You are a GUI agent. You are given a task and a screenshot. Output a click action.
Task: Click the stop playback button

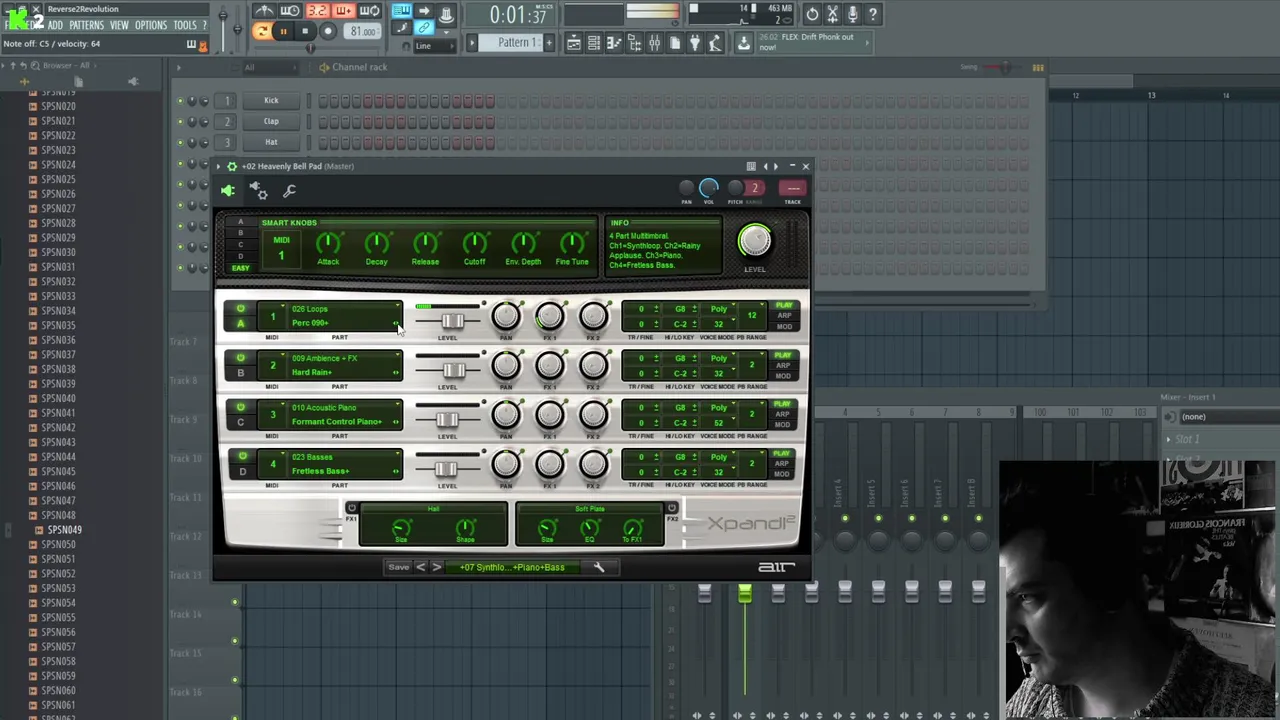305,31
